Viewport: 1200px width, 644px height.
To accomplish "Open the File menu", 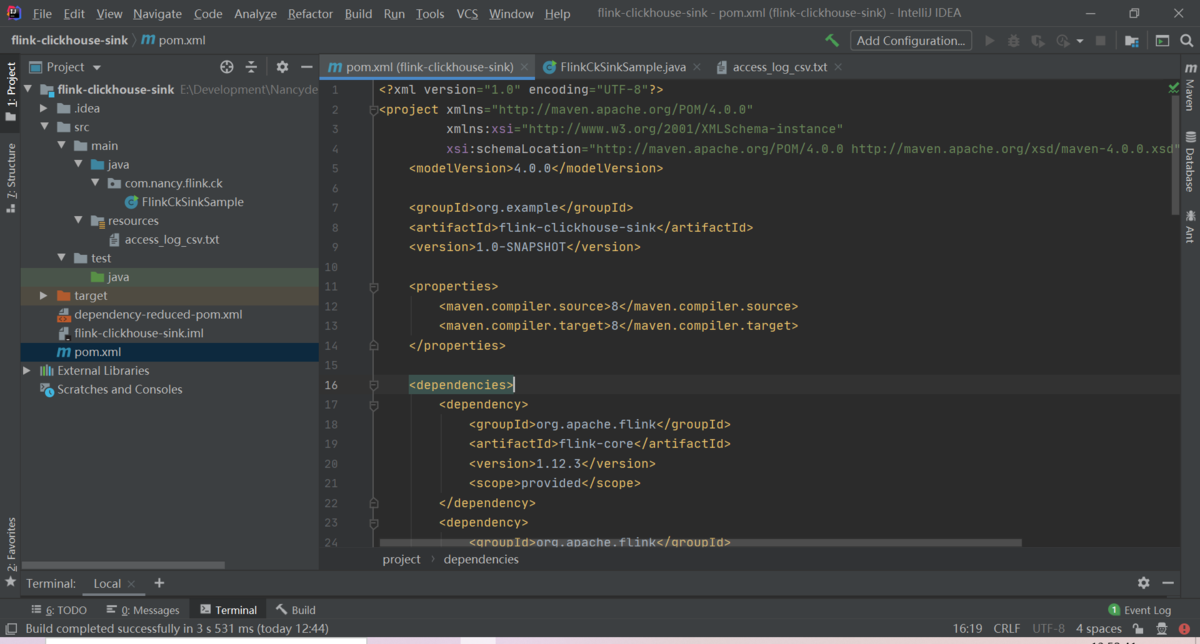I will pyautogui.click(x=42, y=14).
